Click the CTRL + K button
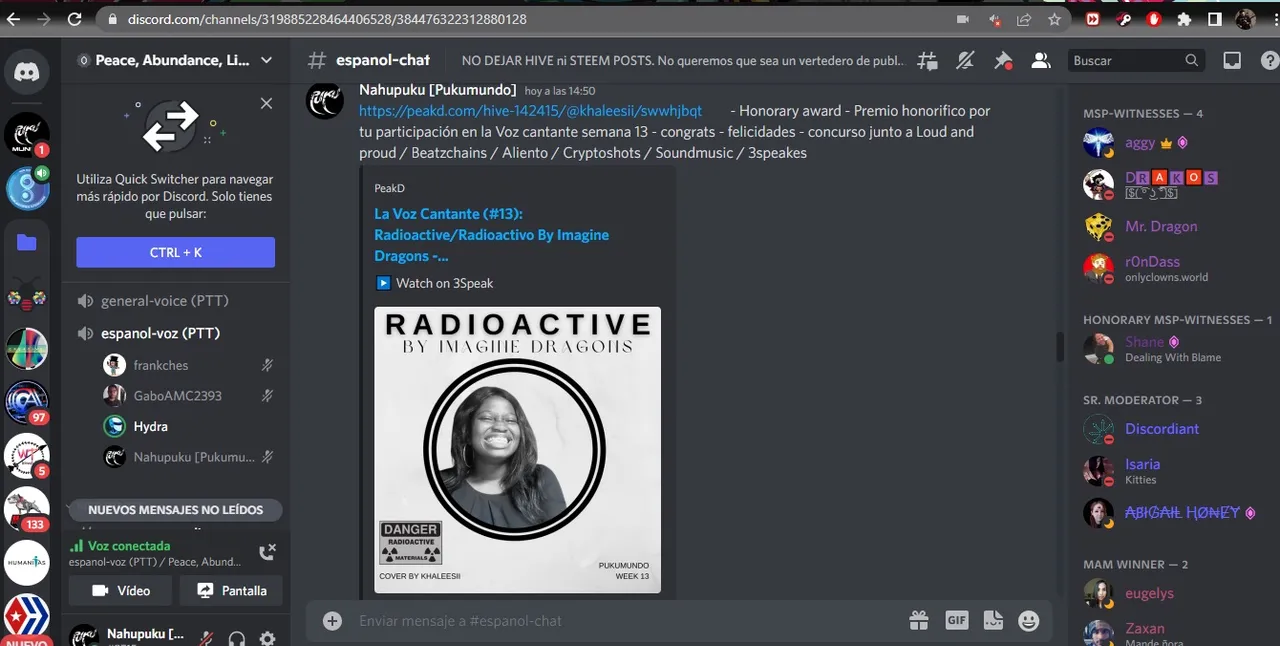 [175, 252]
